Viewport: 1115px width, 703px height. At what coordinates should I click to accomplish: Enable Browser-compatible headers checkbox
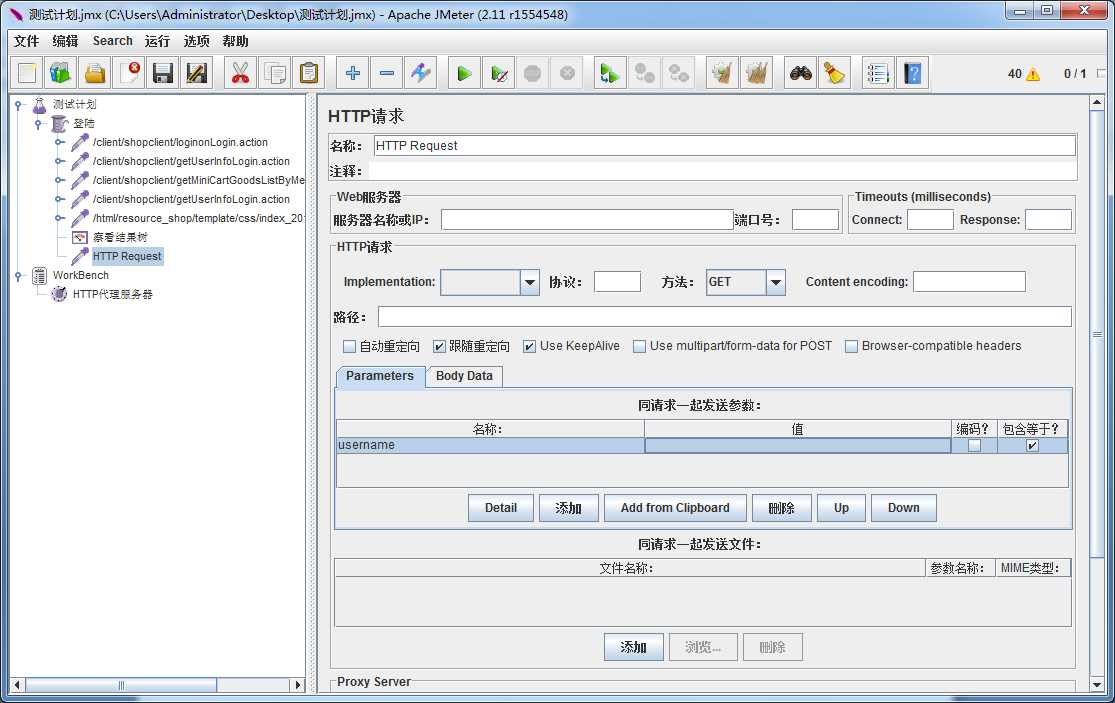click(x=850, y=347)
